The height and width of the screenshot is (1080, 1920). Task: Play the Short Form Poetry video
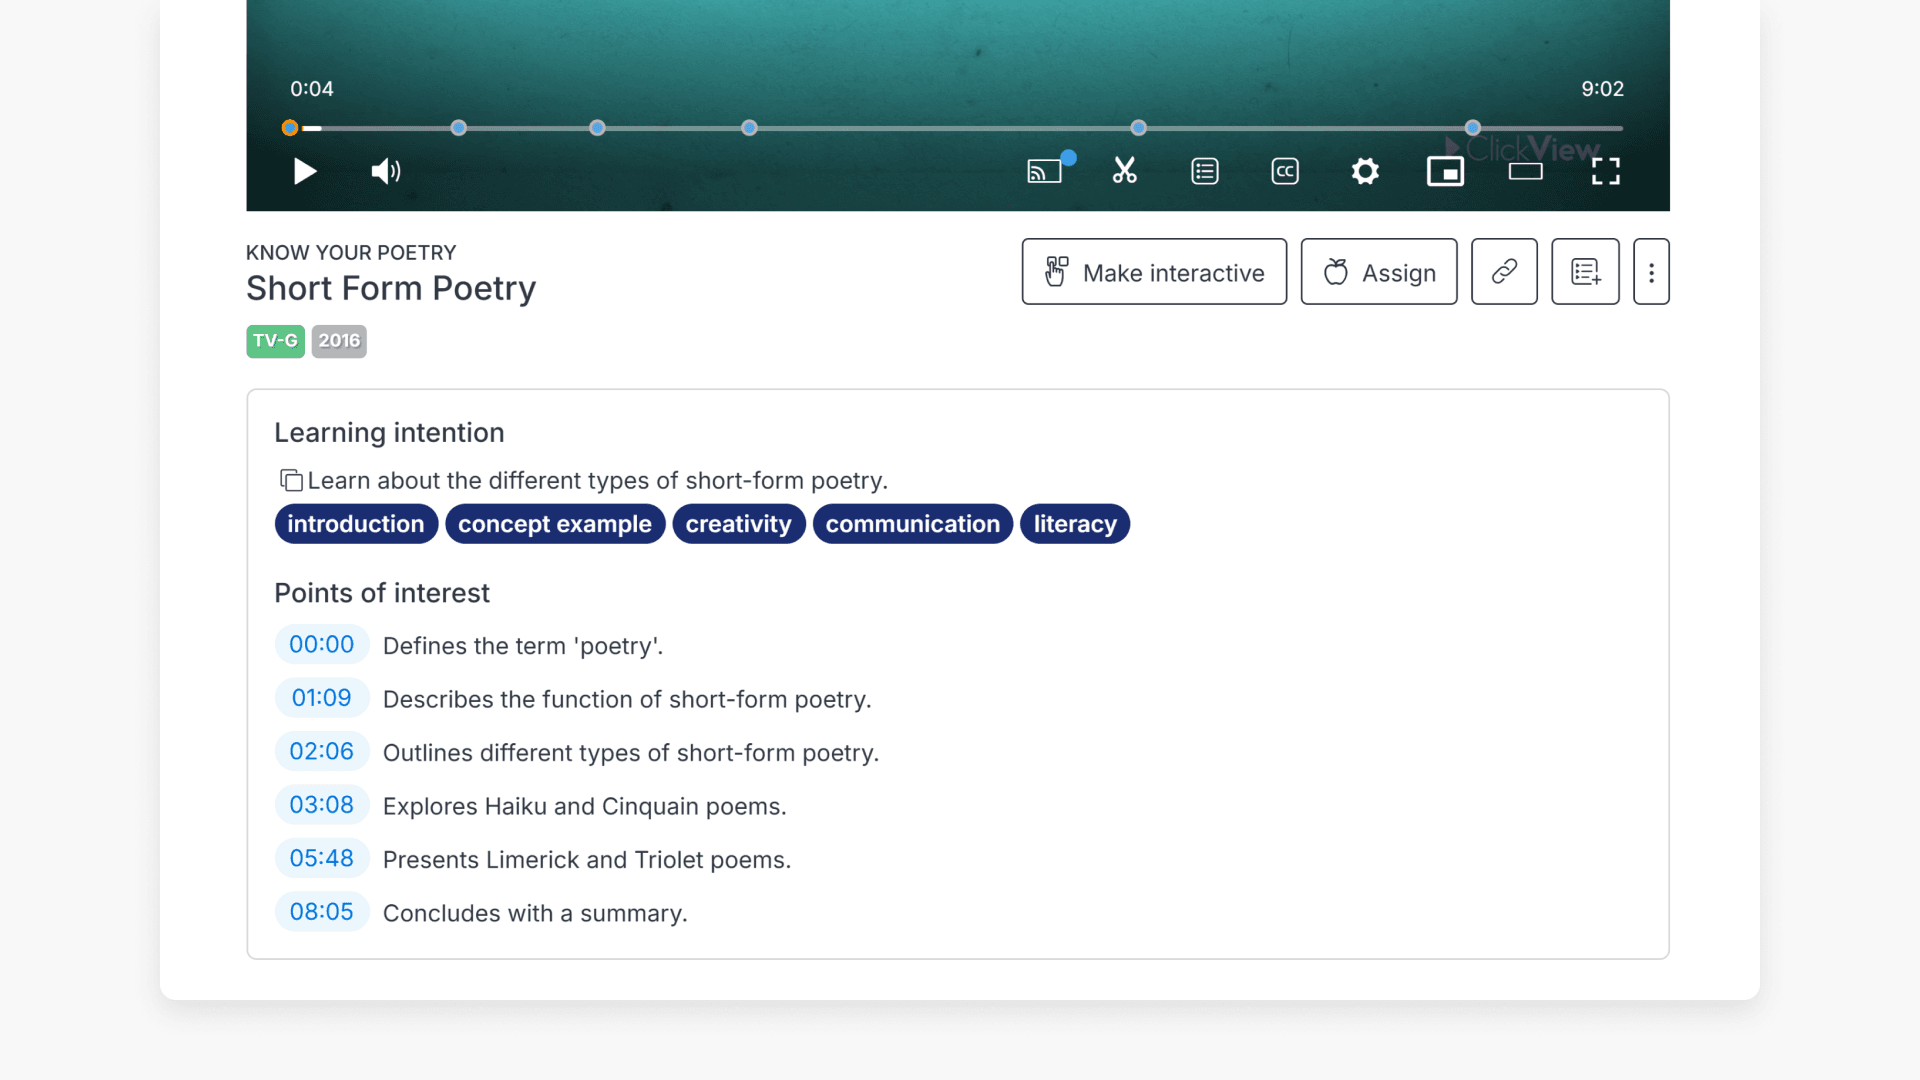[x=305, y=172]
